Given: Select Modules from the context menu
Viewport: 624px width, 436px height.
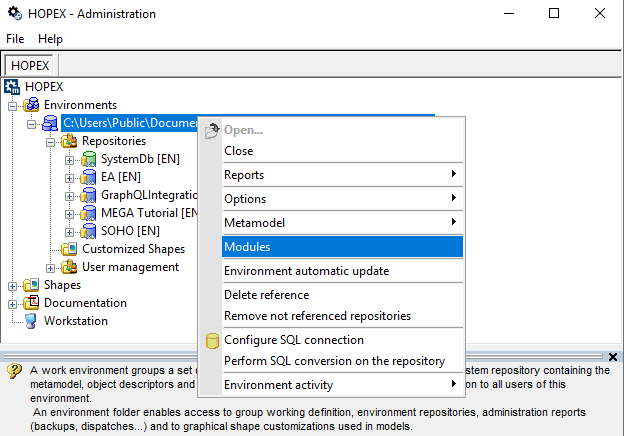Looking at the screenshot, I should click(342, 246).
